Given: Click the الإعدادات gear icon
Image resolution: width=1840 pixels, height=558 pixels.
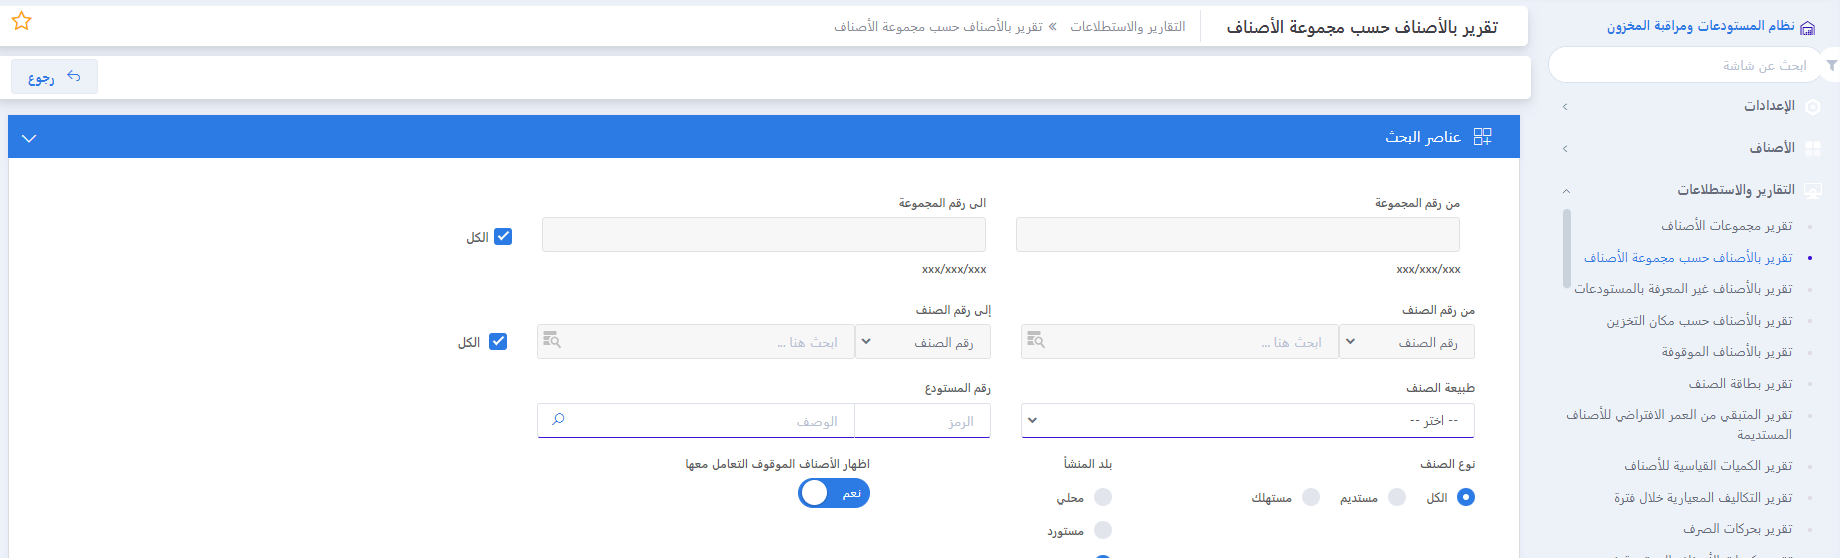Looking at the screenshot, I should tap(1813, 106).
